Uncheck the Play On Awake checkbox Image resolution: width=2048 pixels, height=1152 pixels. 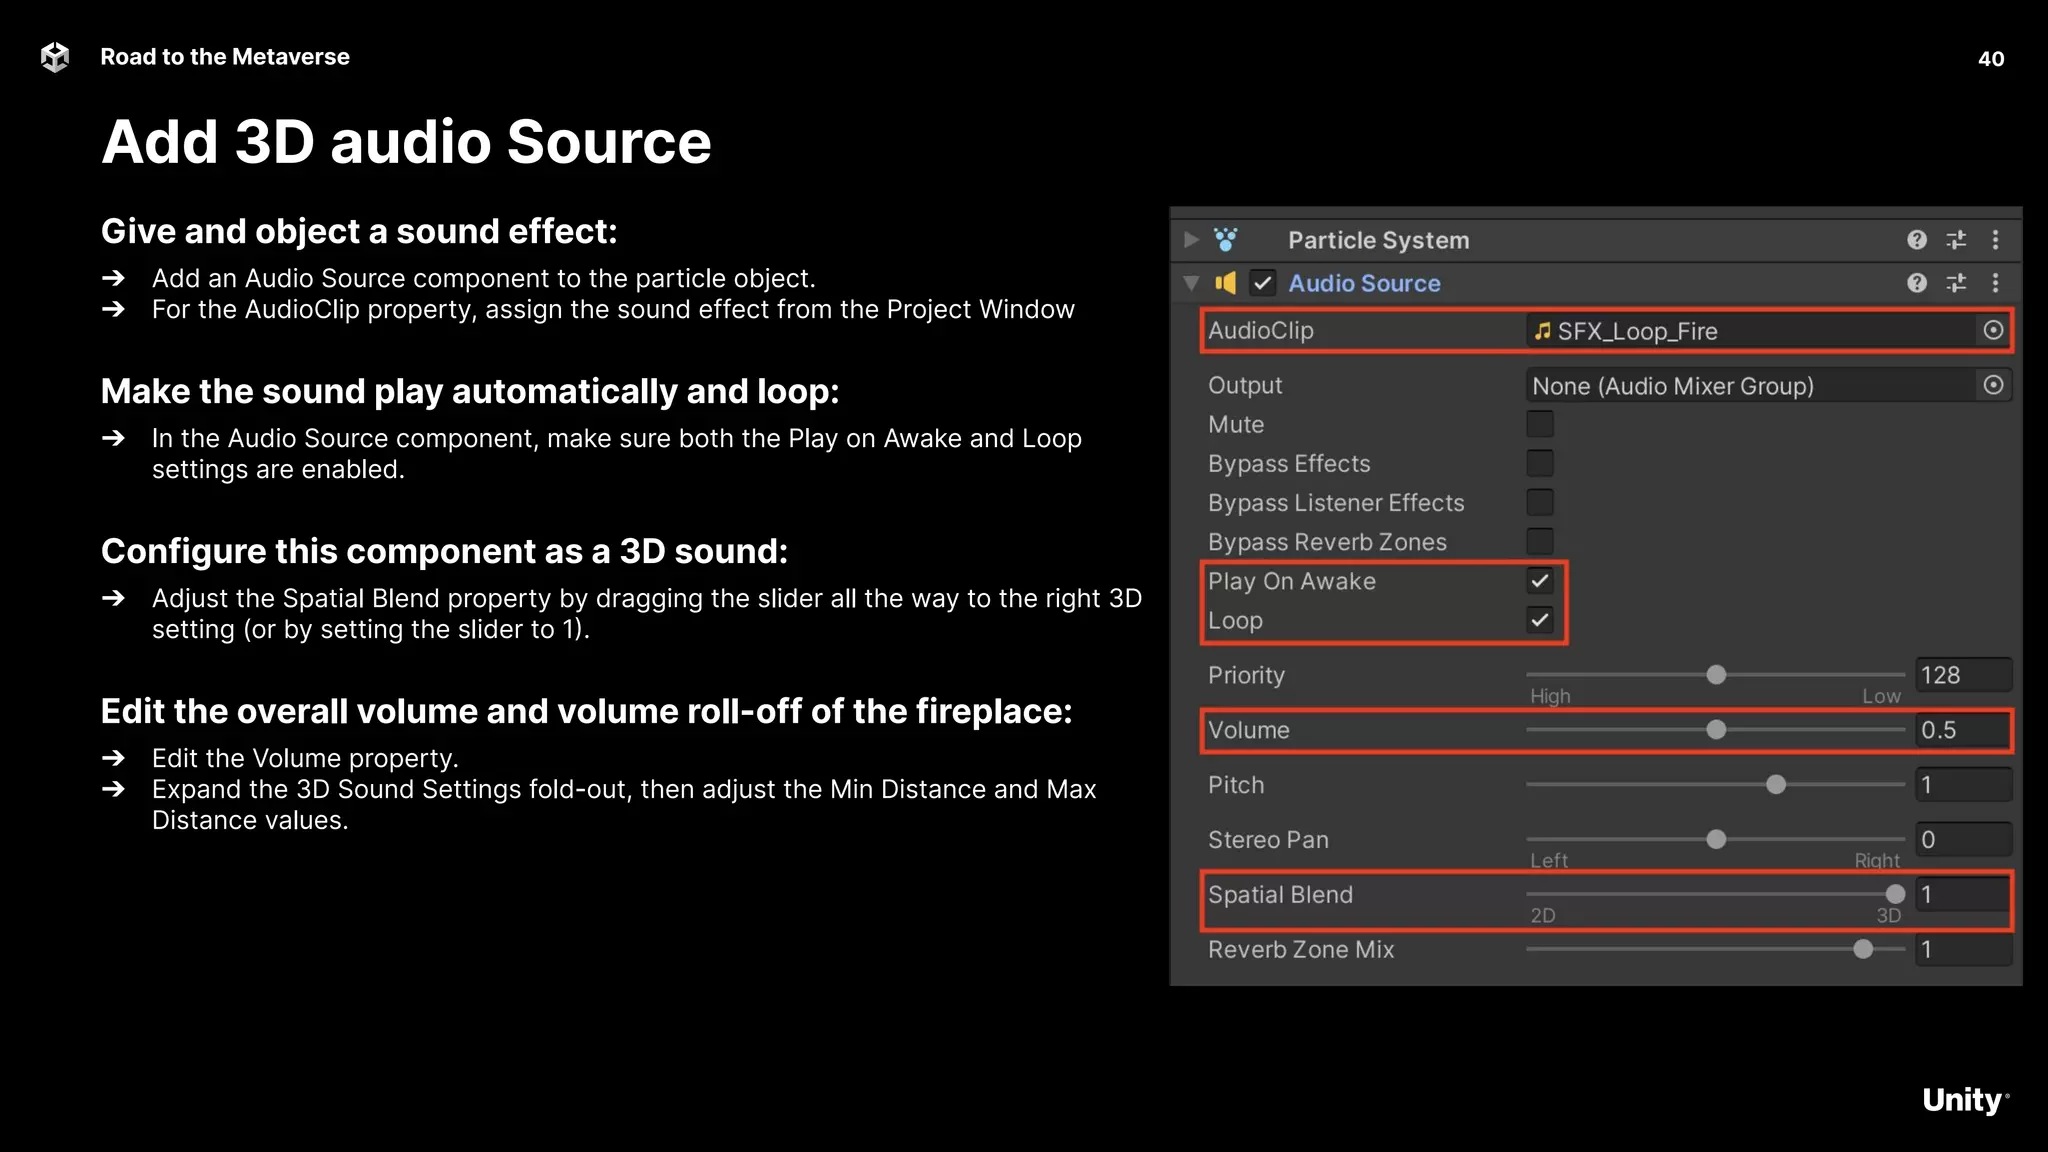tap(1540, 581)
